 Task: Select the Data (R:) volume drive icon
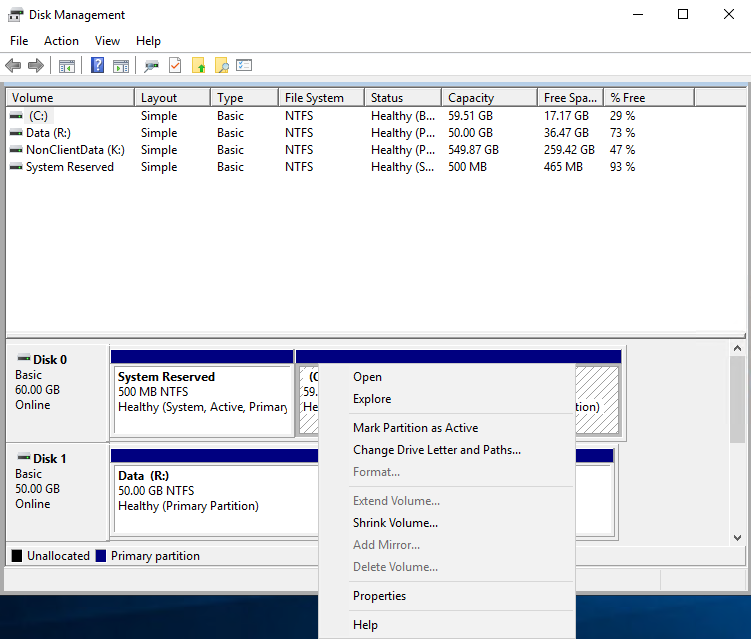tap(16, 133)
